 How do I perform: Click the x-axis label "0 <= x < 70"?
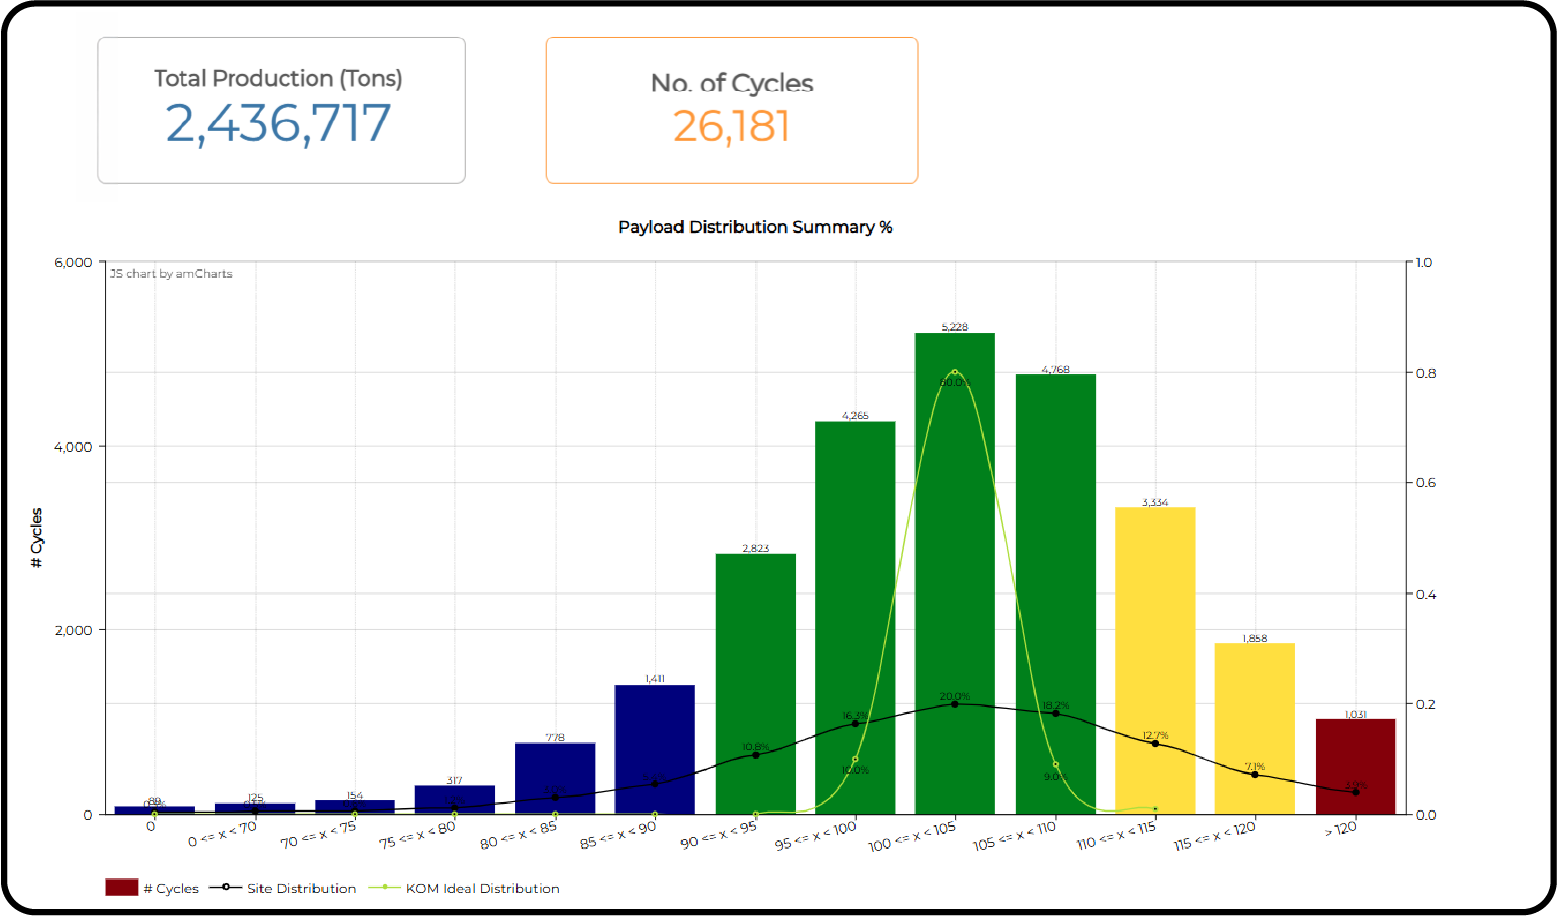click(x=223, y=834)
